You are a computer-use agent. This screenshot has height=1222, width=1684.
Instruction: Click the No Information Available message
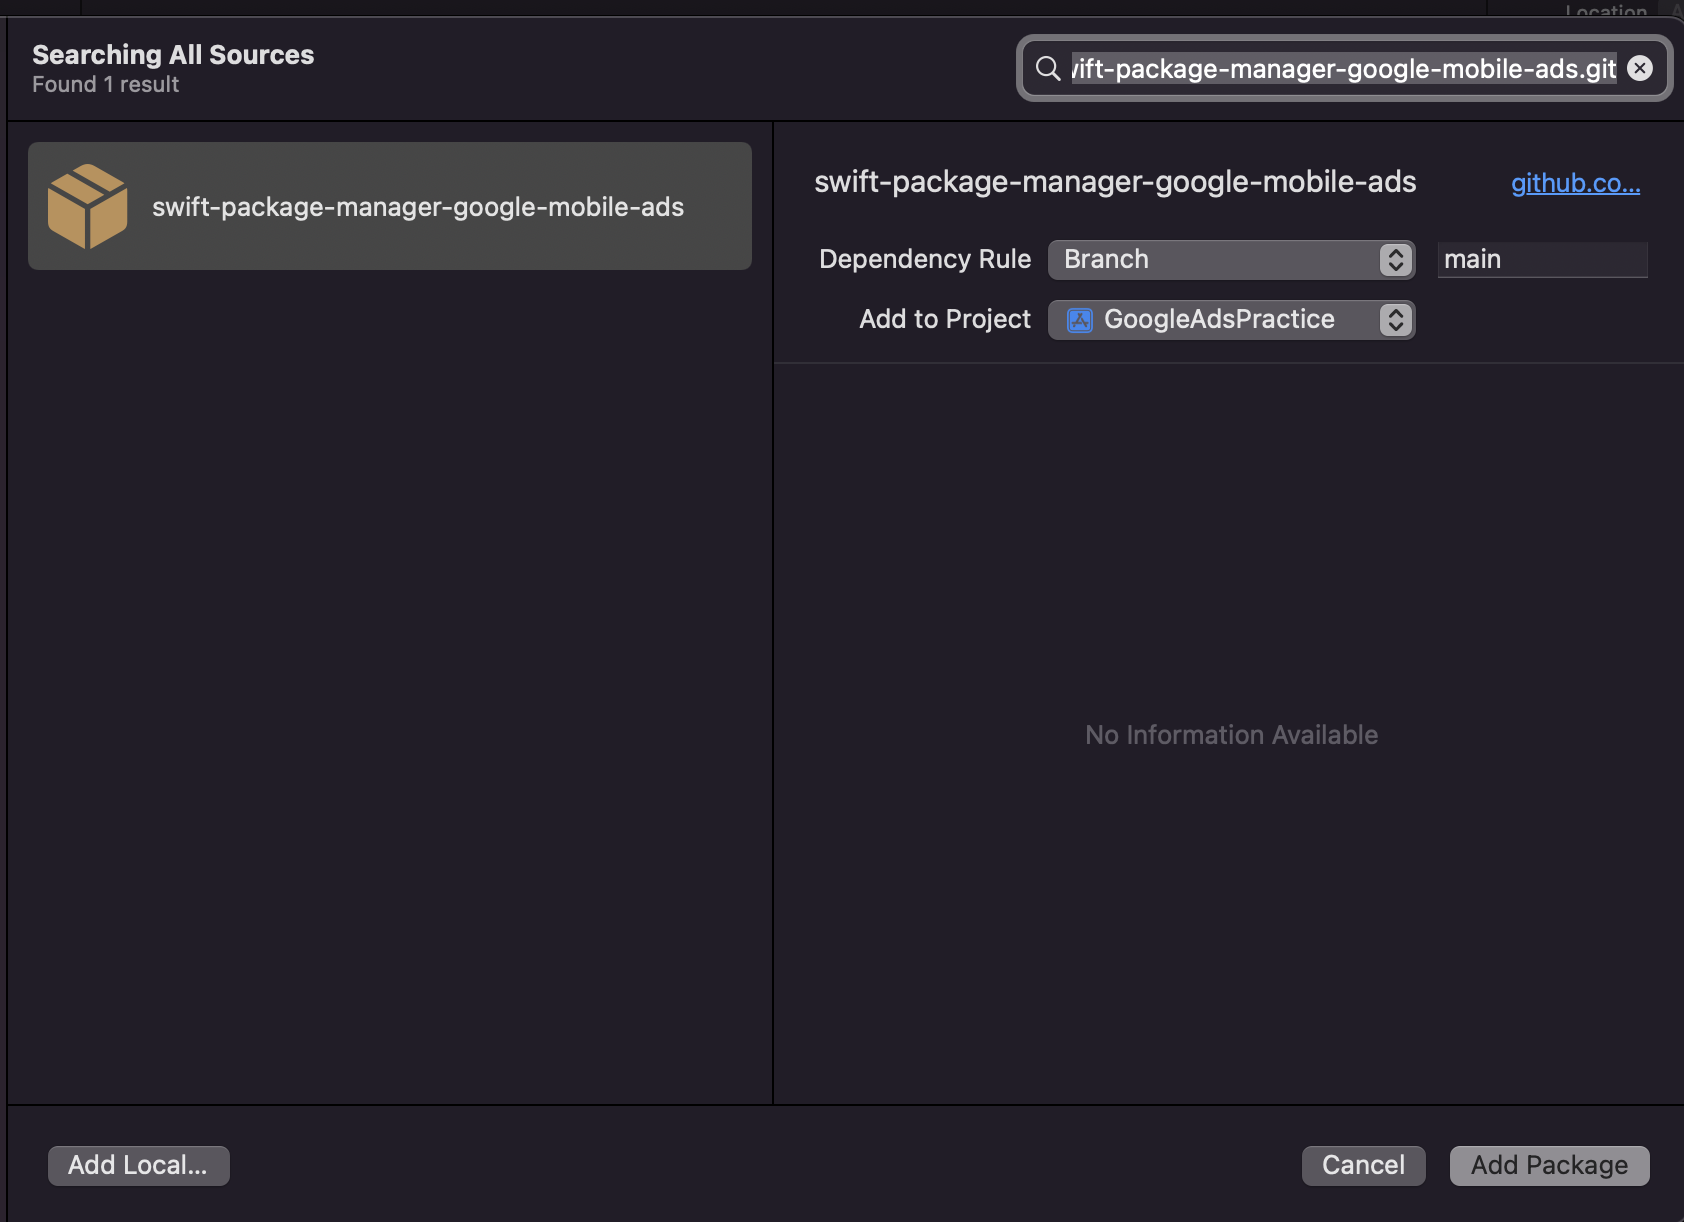pyautogui.click(x=1231, y=735)
